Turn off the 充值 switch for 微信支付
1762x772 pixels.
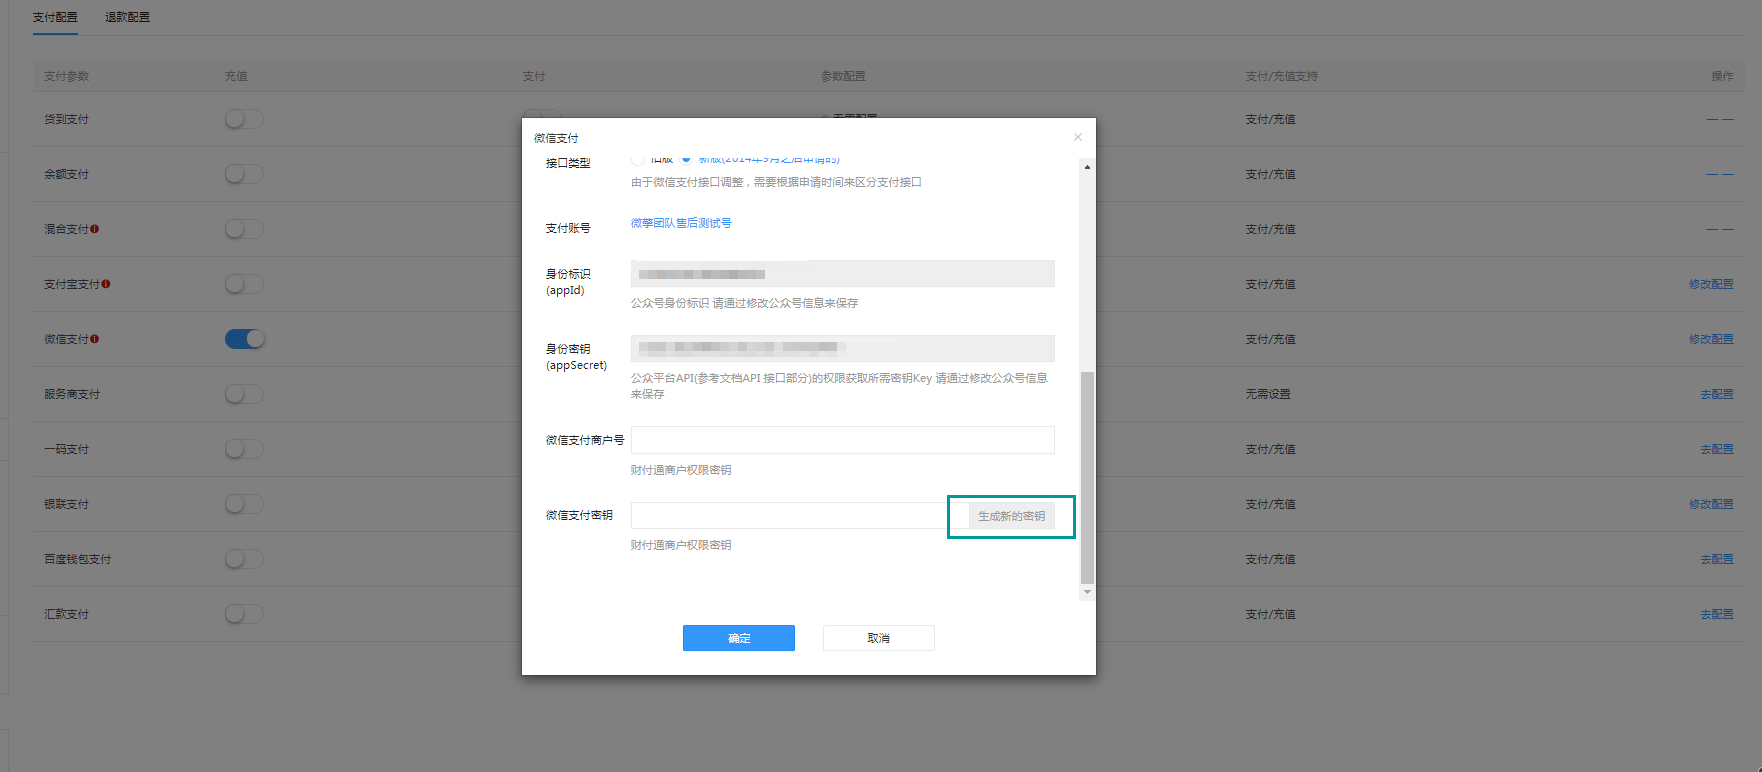point(244,339)
